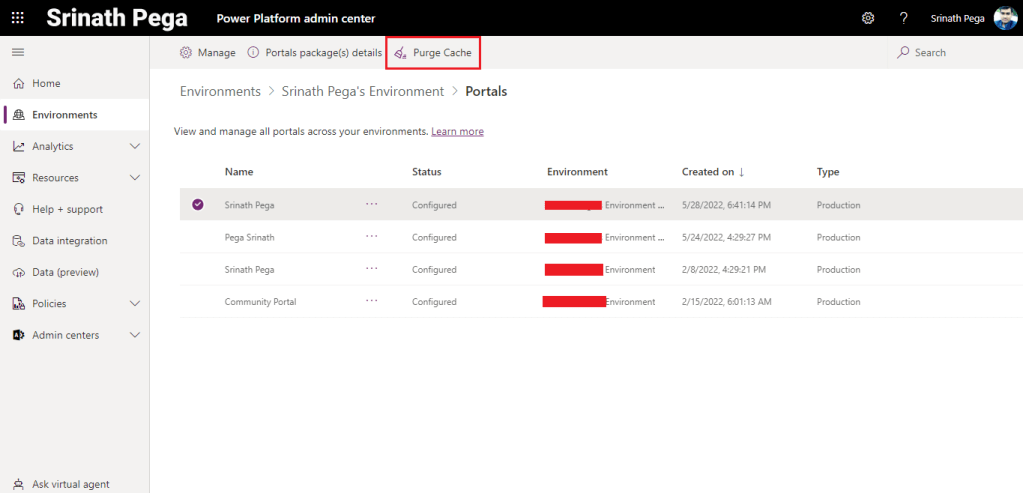Go to Home in sidebar
Viewport: 1023px width, 493px height.
[x=46, y=83]
